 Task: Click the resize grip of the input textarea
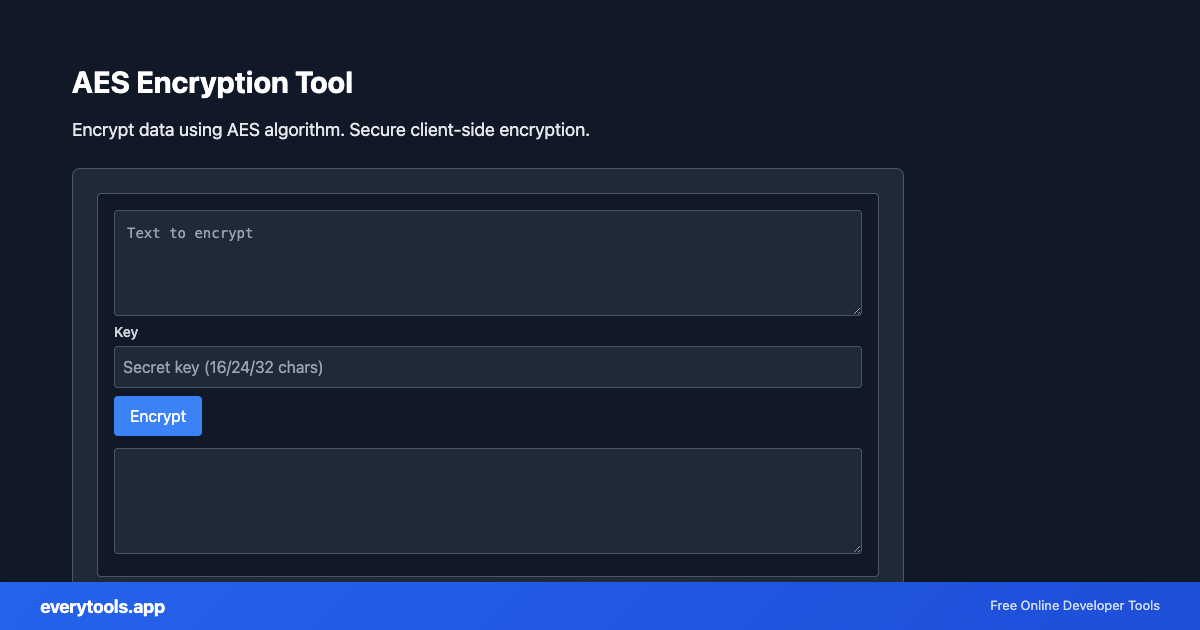[x=857, y=311]
